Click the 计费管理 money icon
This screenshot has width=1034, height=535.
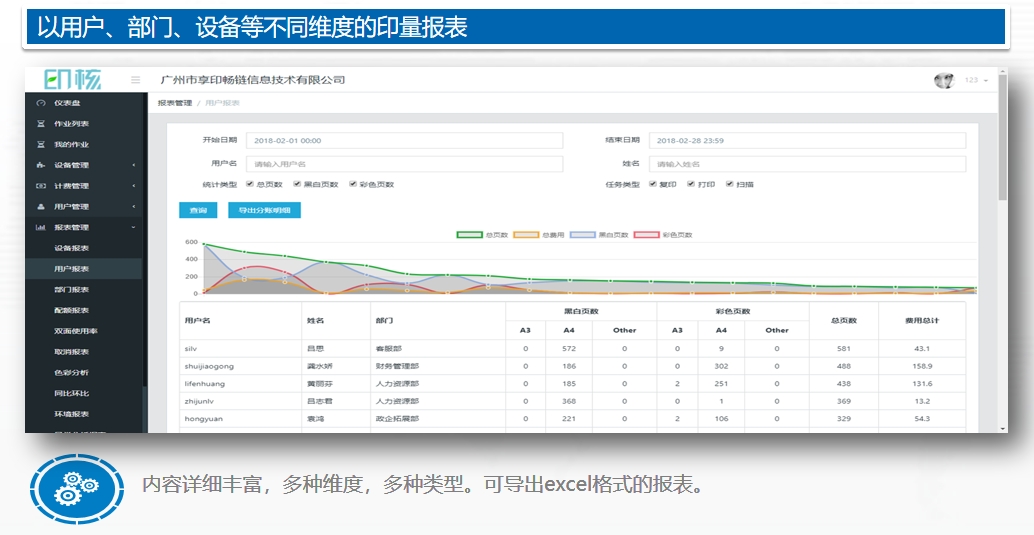(x=41, y=186)
